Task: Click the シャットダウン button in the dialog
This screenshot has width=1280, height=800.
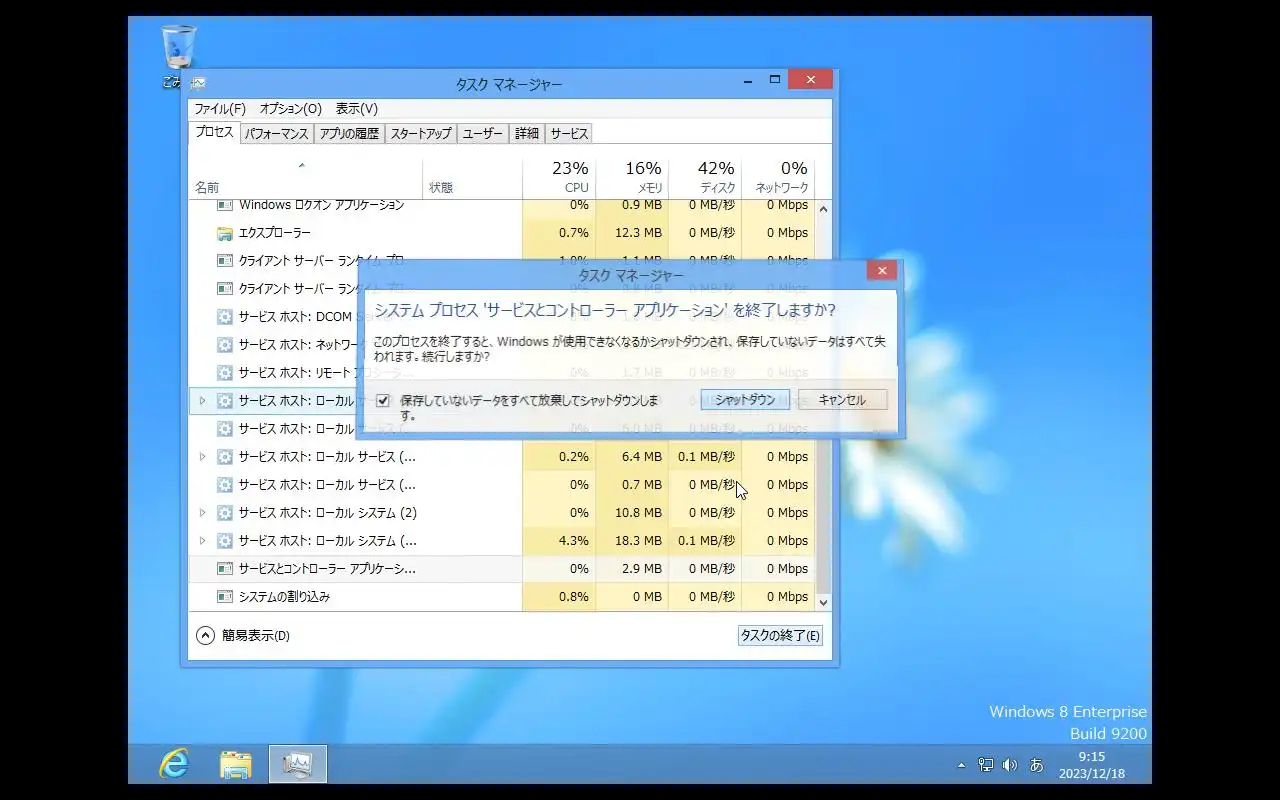Action: [745, 400]
